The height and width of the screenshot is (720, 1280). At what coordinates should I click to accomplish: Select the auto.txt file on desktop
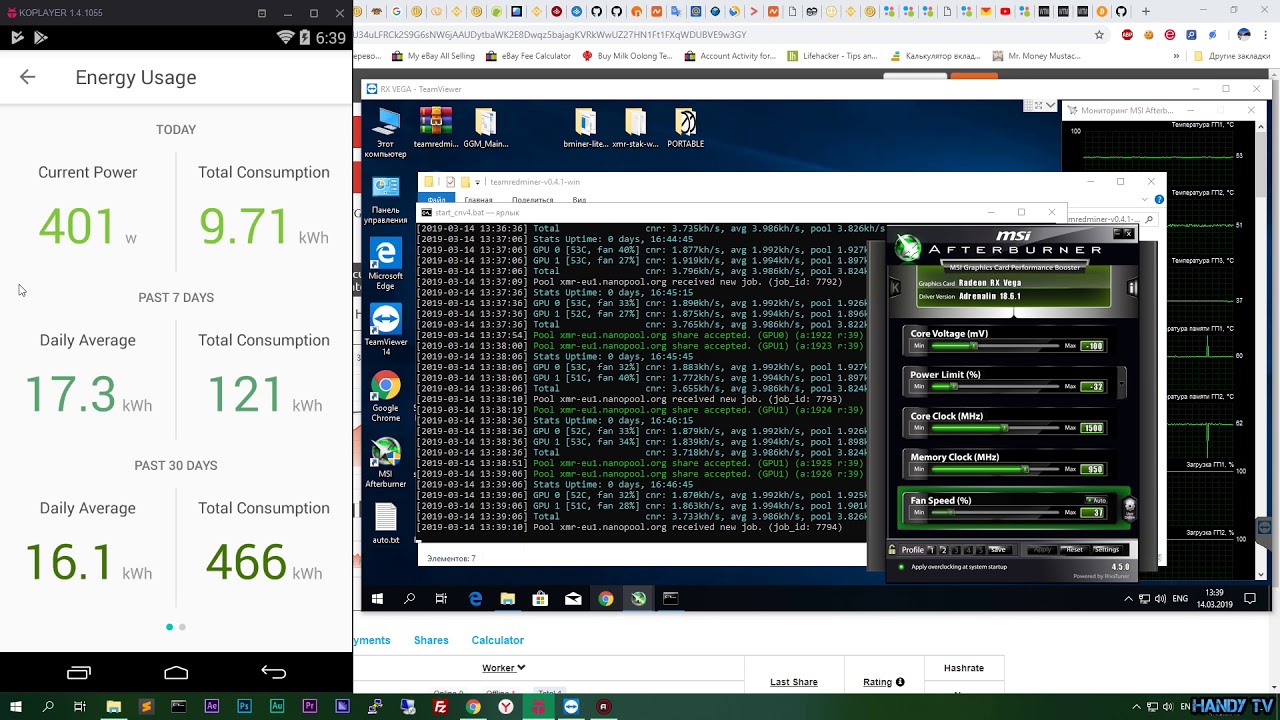(x=385, y=524)
